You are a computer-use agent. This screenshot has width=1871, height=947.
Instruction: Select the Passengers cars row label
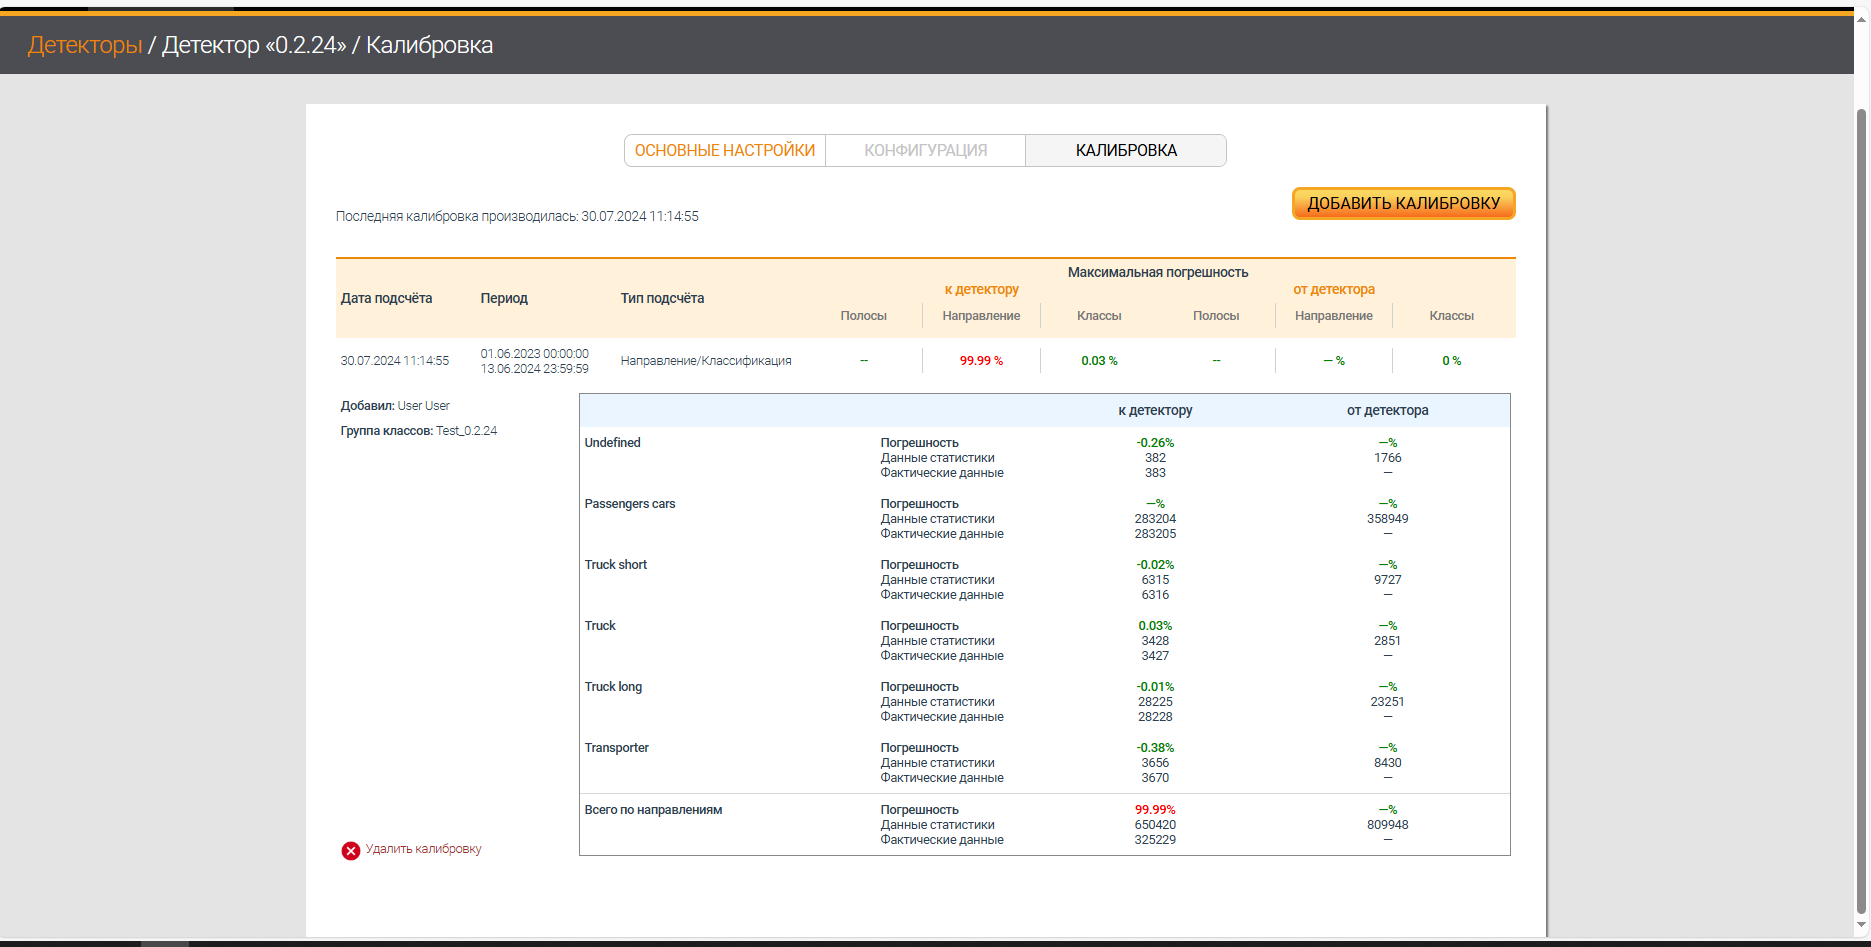click(x=630, y=504)
